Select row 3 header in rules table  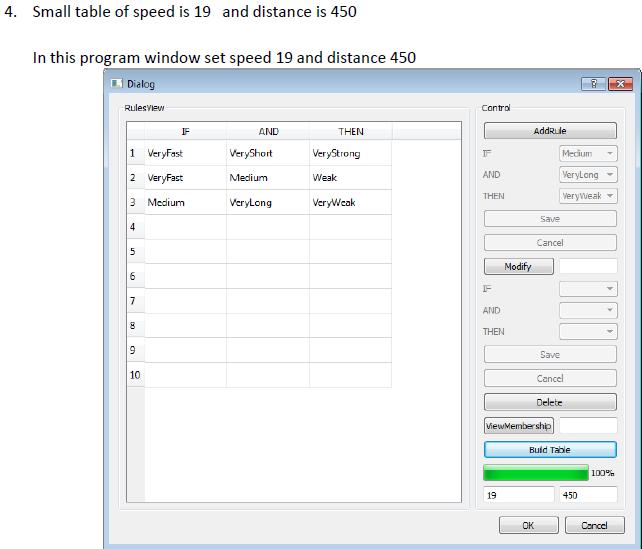point(134,203)
